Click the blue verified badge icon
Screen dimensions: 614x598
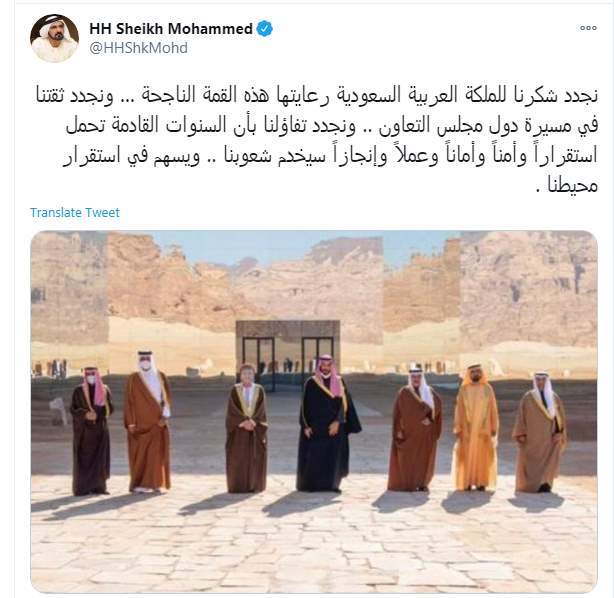(x=265, y=29)
